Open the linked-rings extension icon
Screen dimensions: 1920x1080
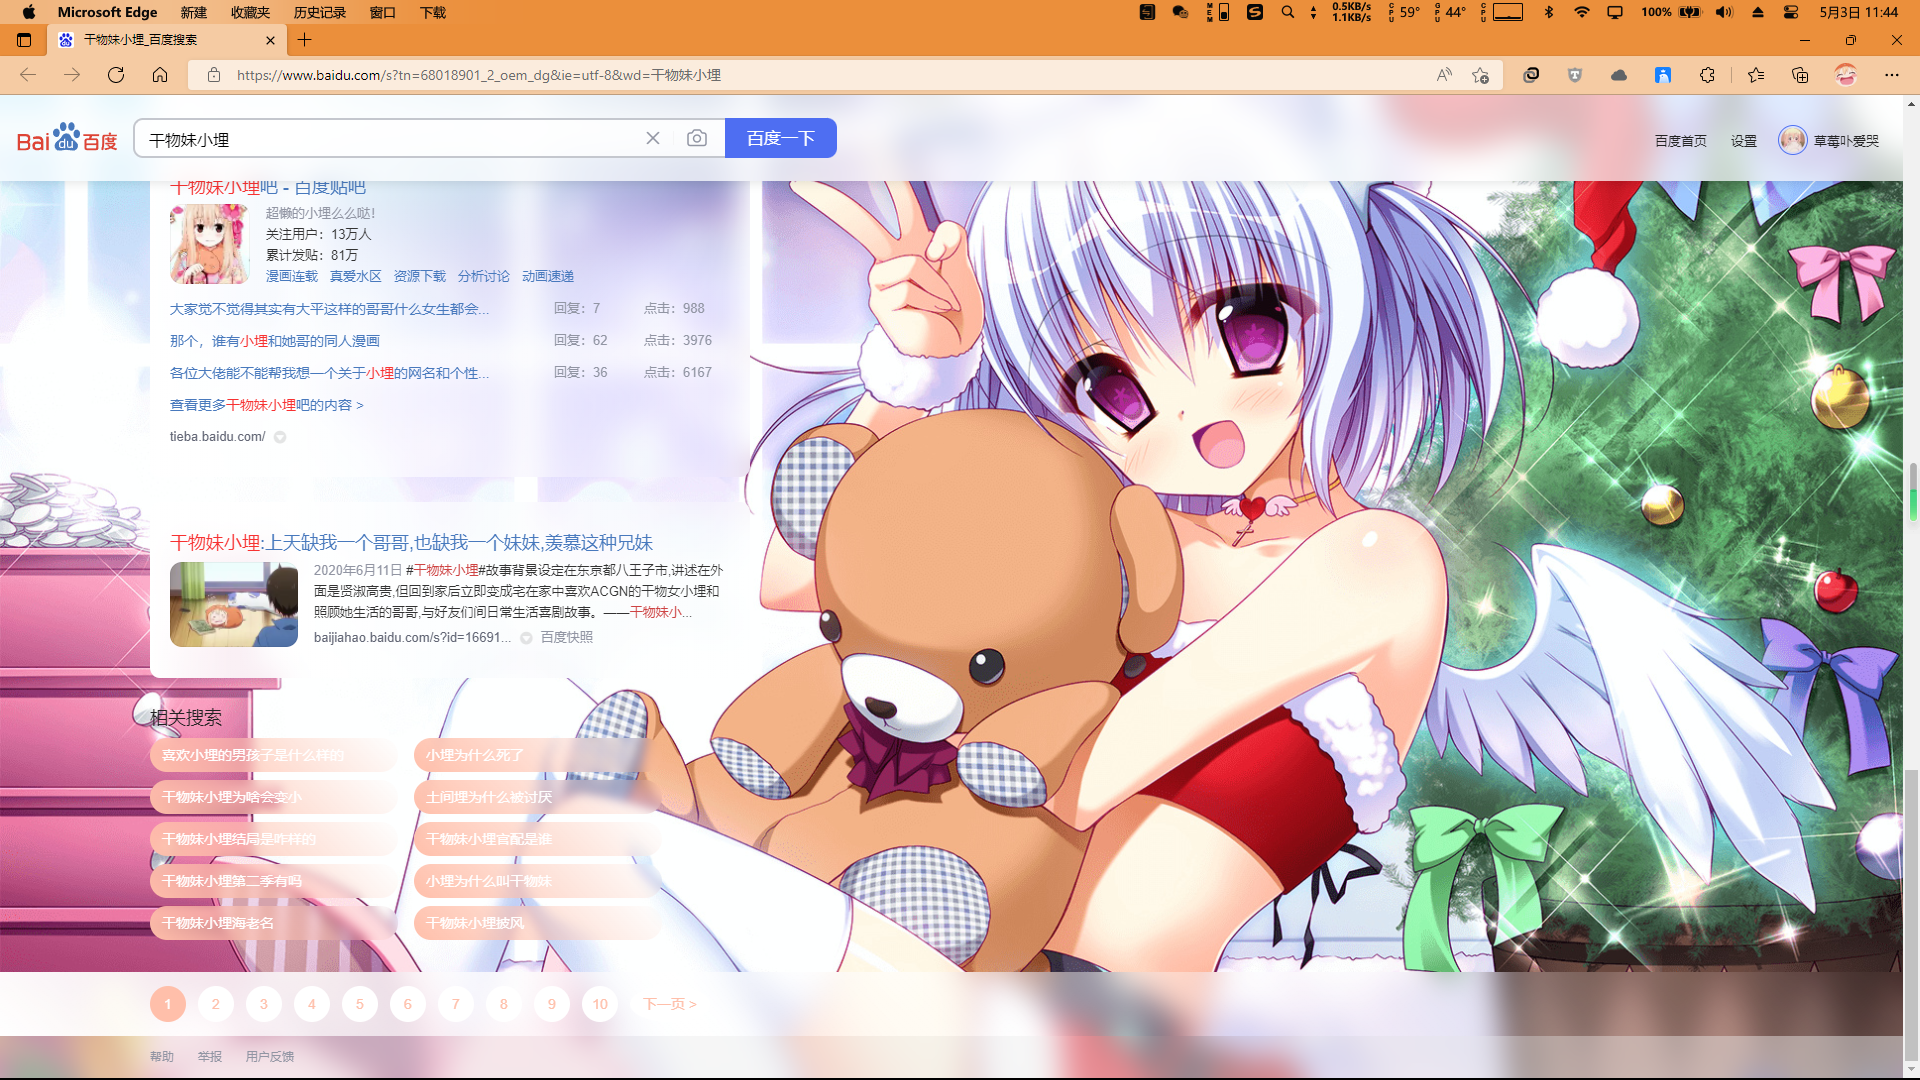pos(1531,75)
